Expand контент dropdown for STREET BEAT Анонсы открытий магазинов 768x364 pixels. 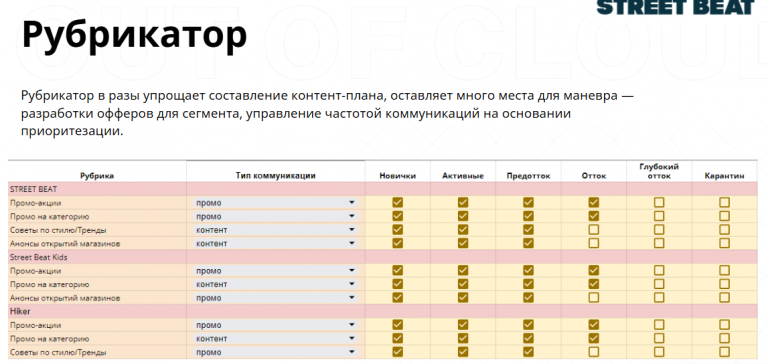275,243
